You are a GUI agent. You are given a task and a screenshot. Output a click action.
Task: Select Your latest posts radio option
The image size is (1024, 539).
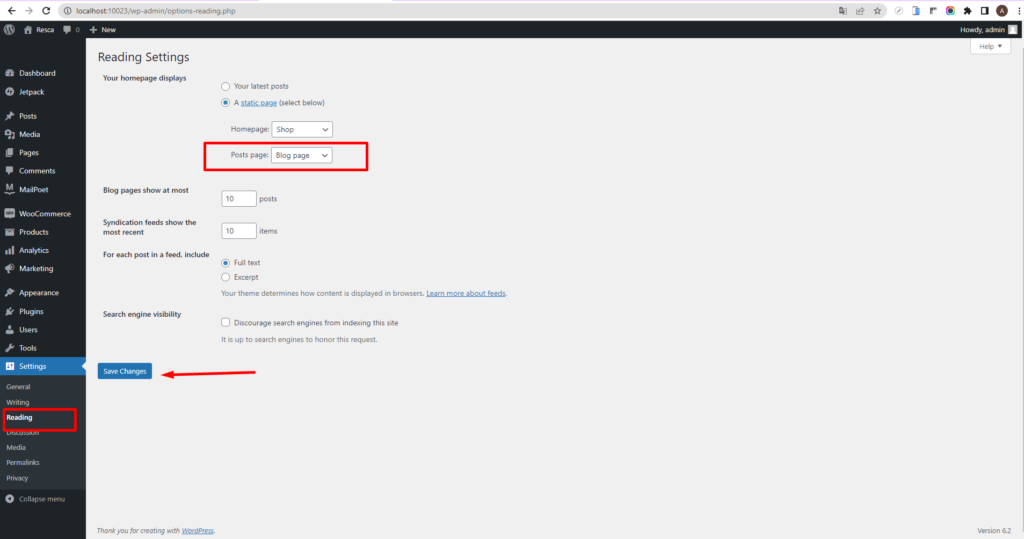point(225,86)
